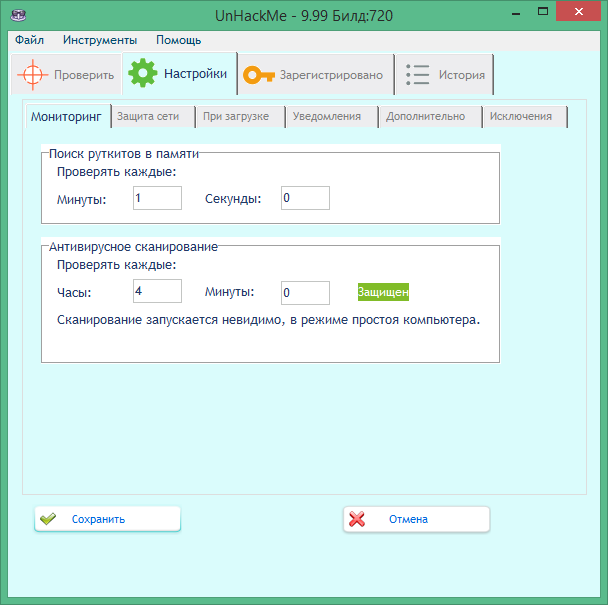Open the Помощь menu
Viewport: 608px width, 605px height.
click(x=178, y=40)
